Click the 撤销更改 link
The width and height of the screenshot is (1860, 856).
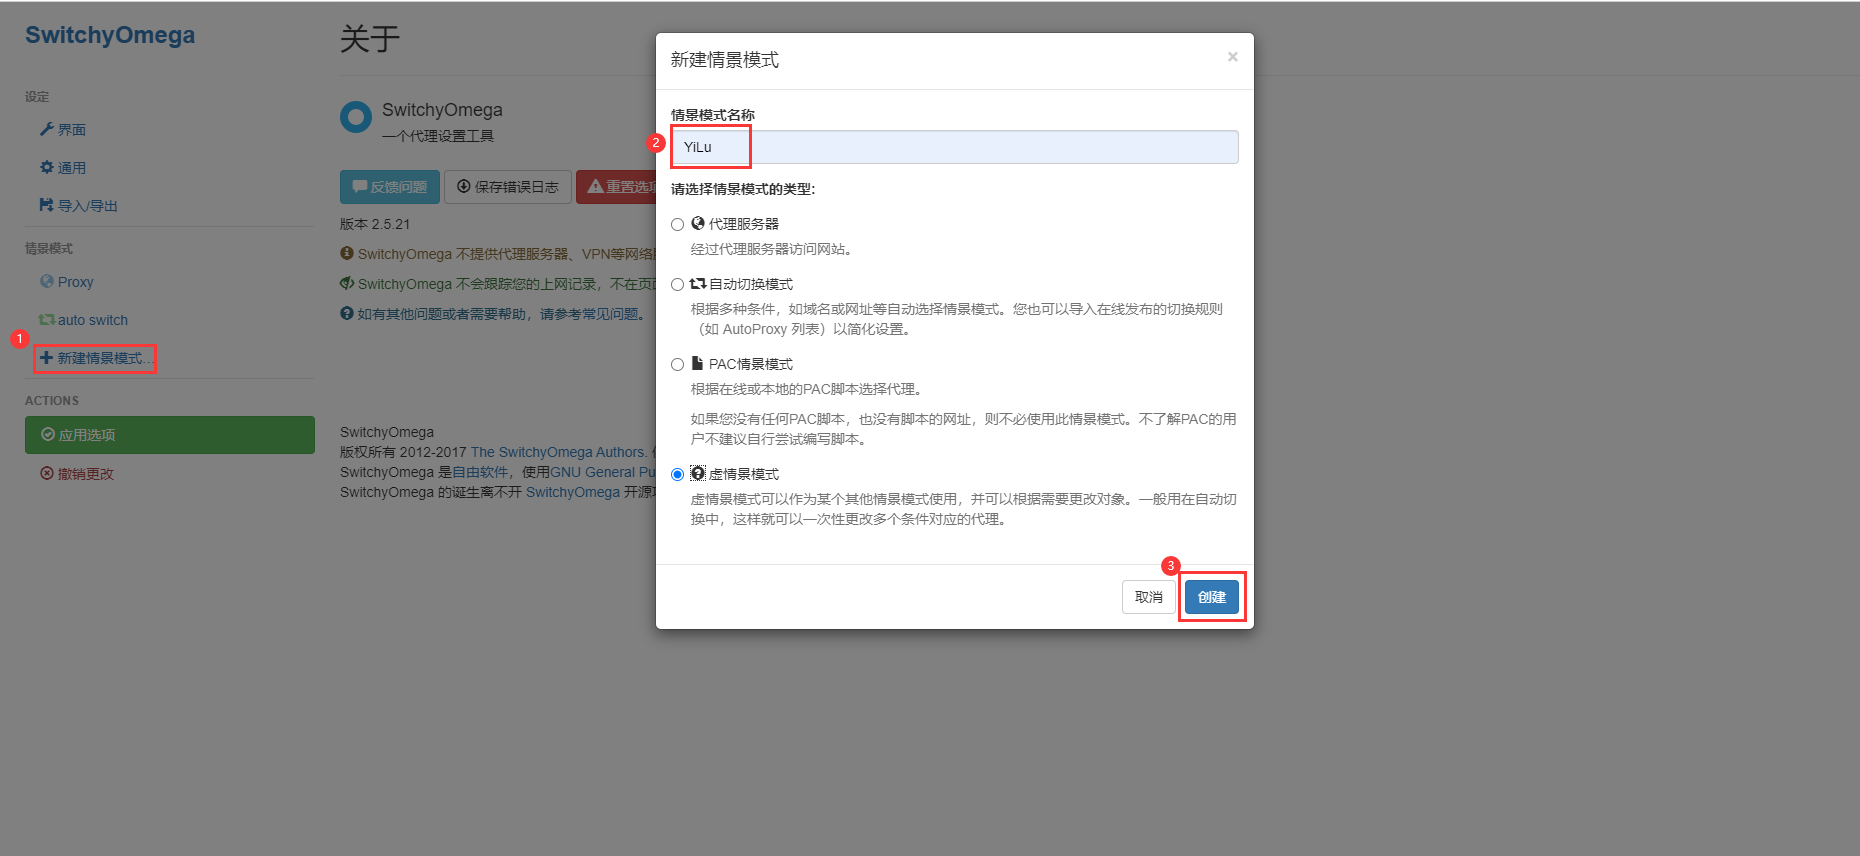click(x=77, y=474)
